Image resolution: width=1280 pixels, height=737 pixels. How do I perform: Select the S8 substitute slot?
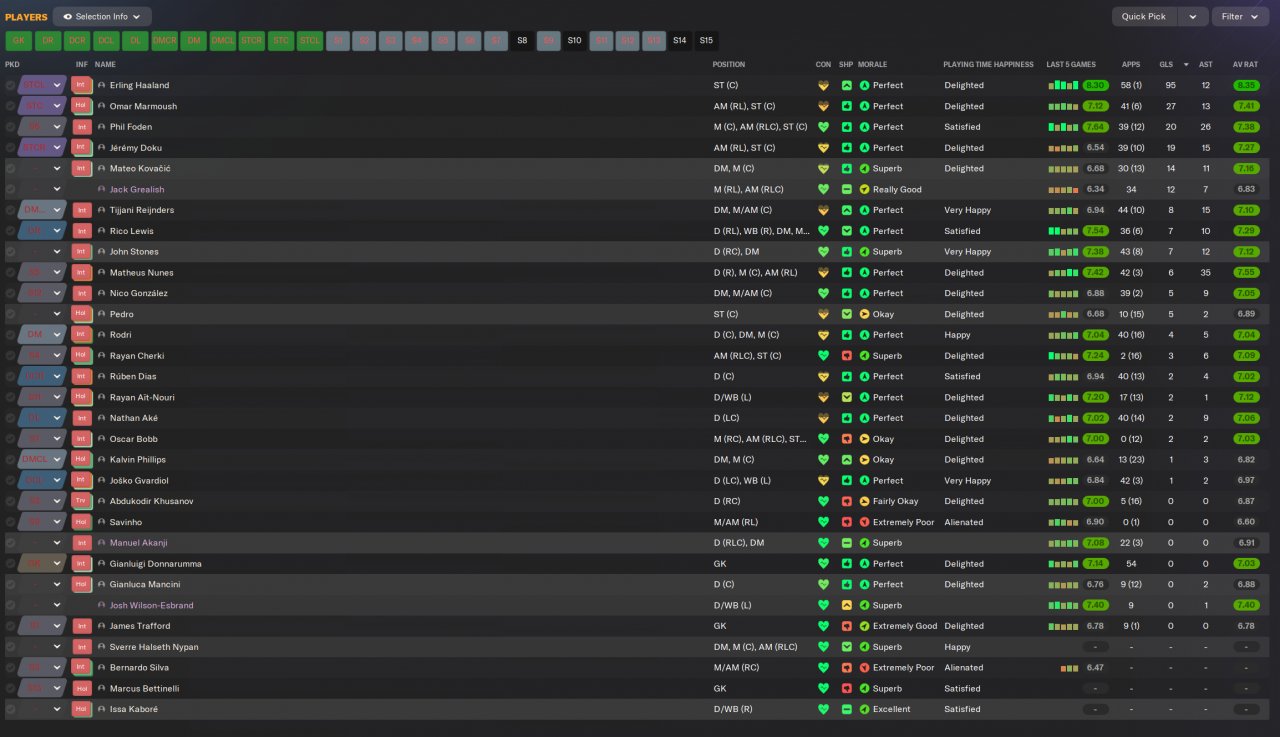(x=522, y=41)
